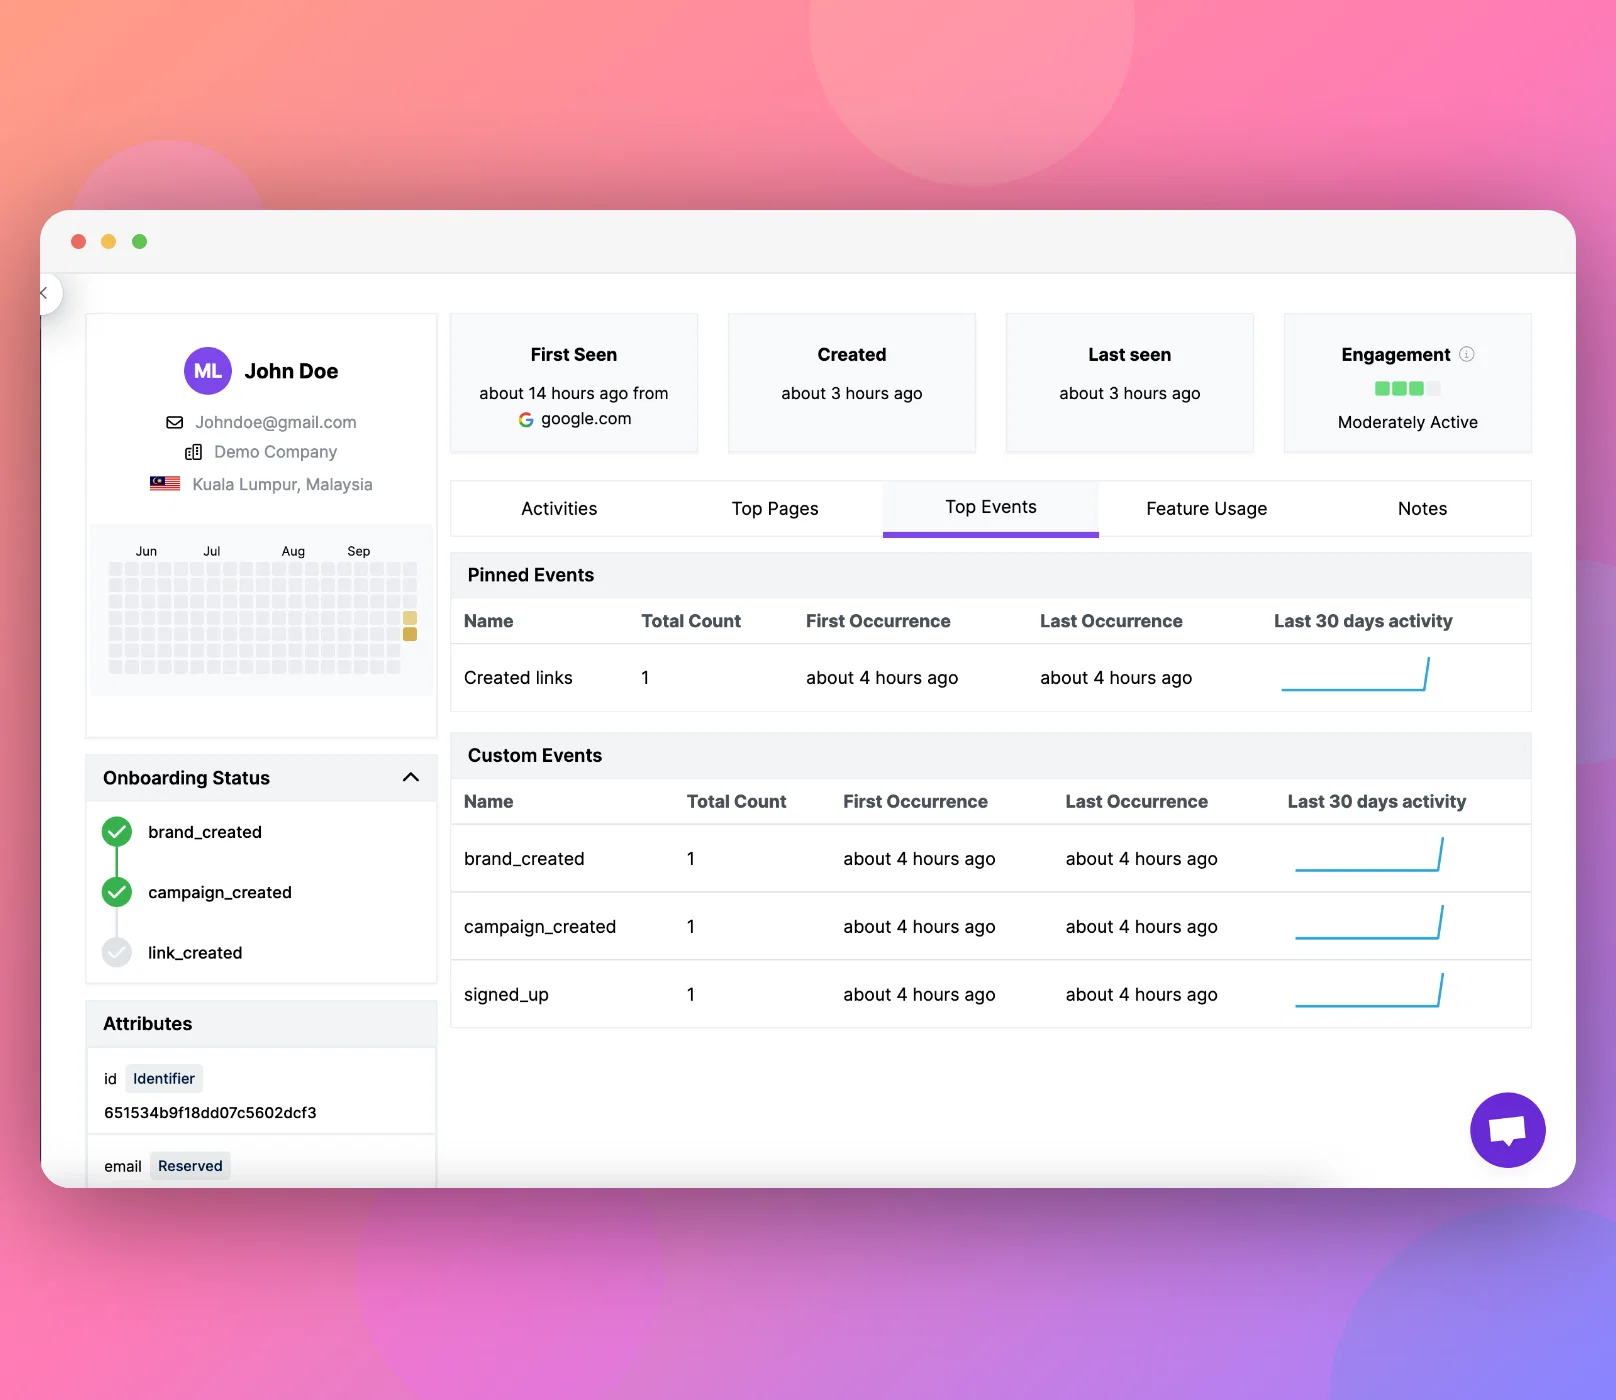
Task: Click the First Occurrence time for signed_up
Action: 919,995
